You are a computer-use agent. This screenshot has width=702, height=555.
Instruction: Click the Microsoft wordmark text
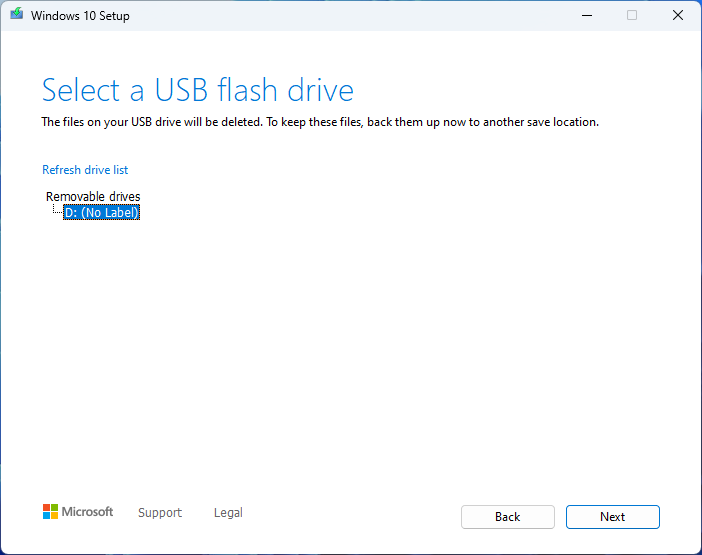tap(88, 512)
